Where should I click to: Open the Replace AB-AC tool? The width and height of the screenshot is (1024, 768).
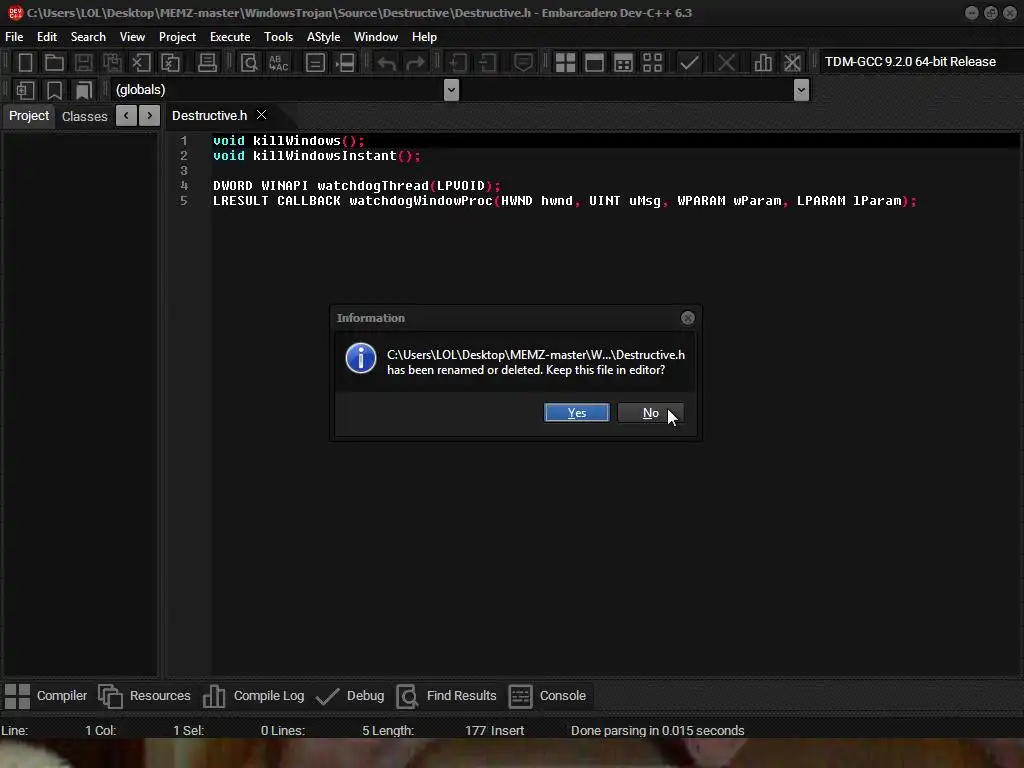(x=278, y=63)
